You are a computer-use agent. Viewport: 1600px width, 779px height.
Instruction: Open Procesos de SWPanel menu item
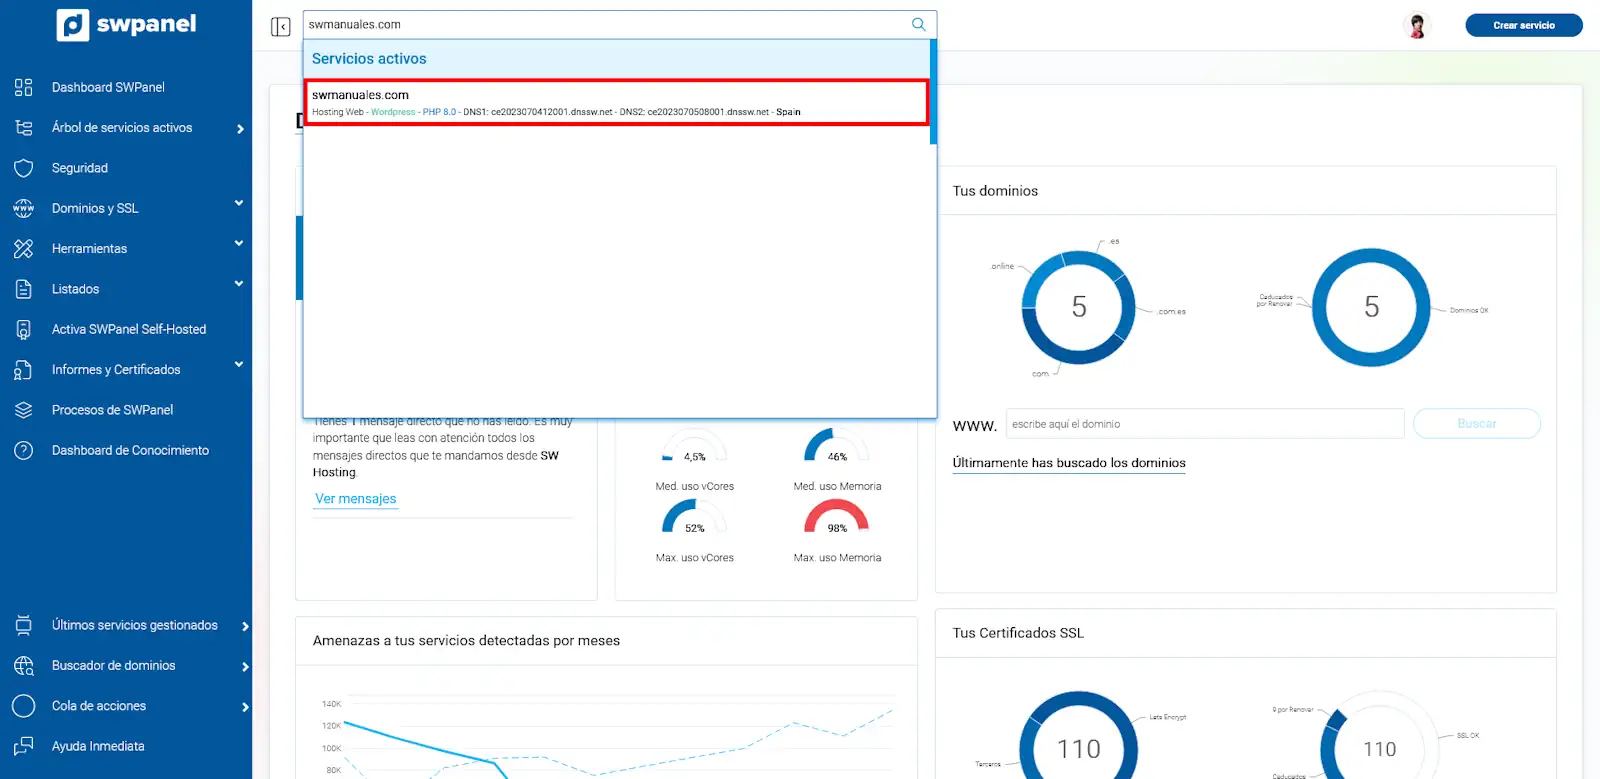(112, 410)
